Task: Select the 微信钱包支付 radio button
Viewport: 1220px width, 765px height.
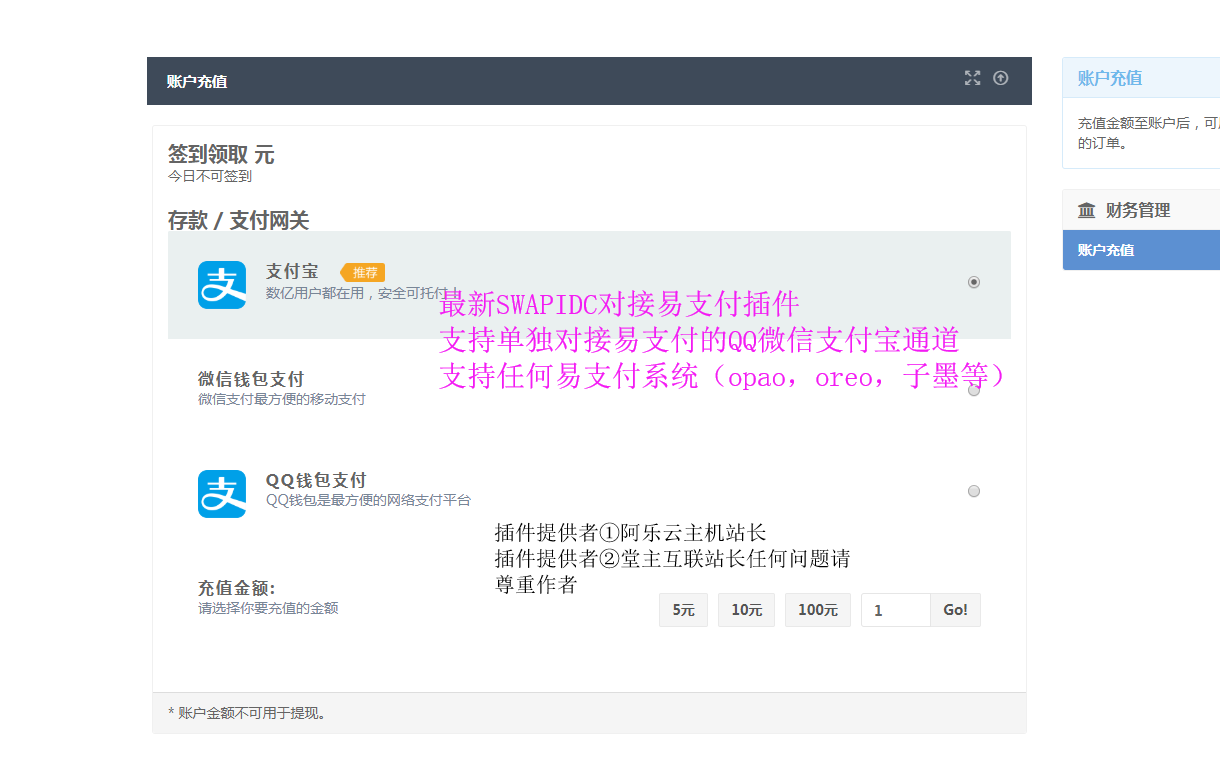Action: click(x=974, y=390)
